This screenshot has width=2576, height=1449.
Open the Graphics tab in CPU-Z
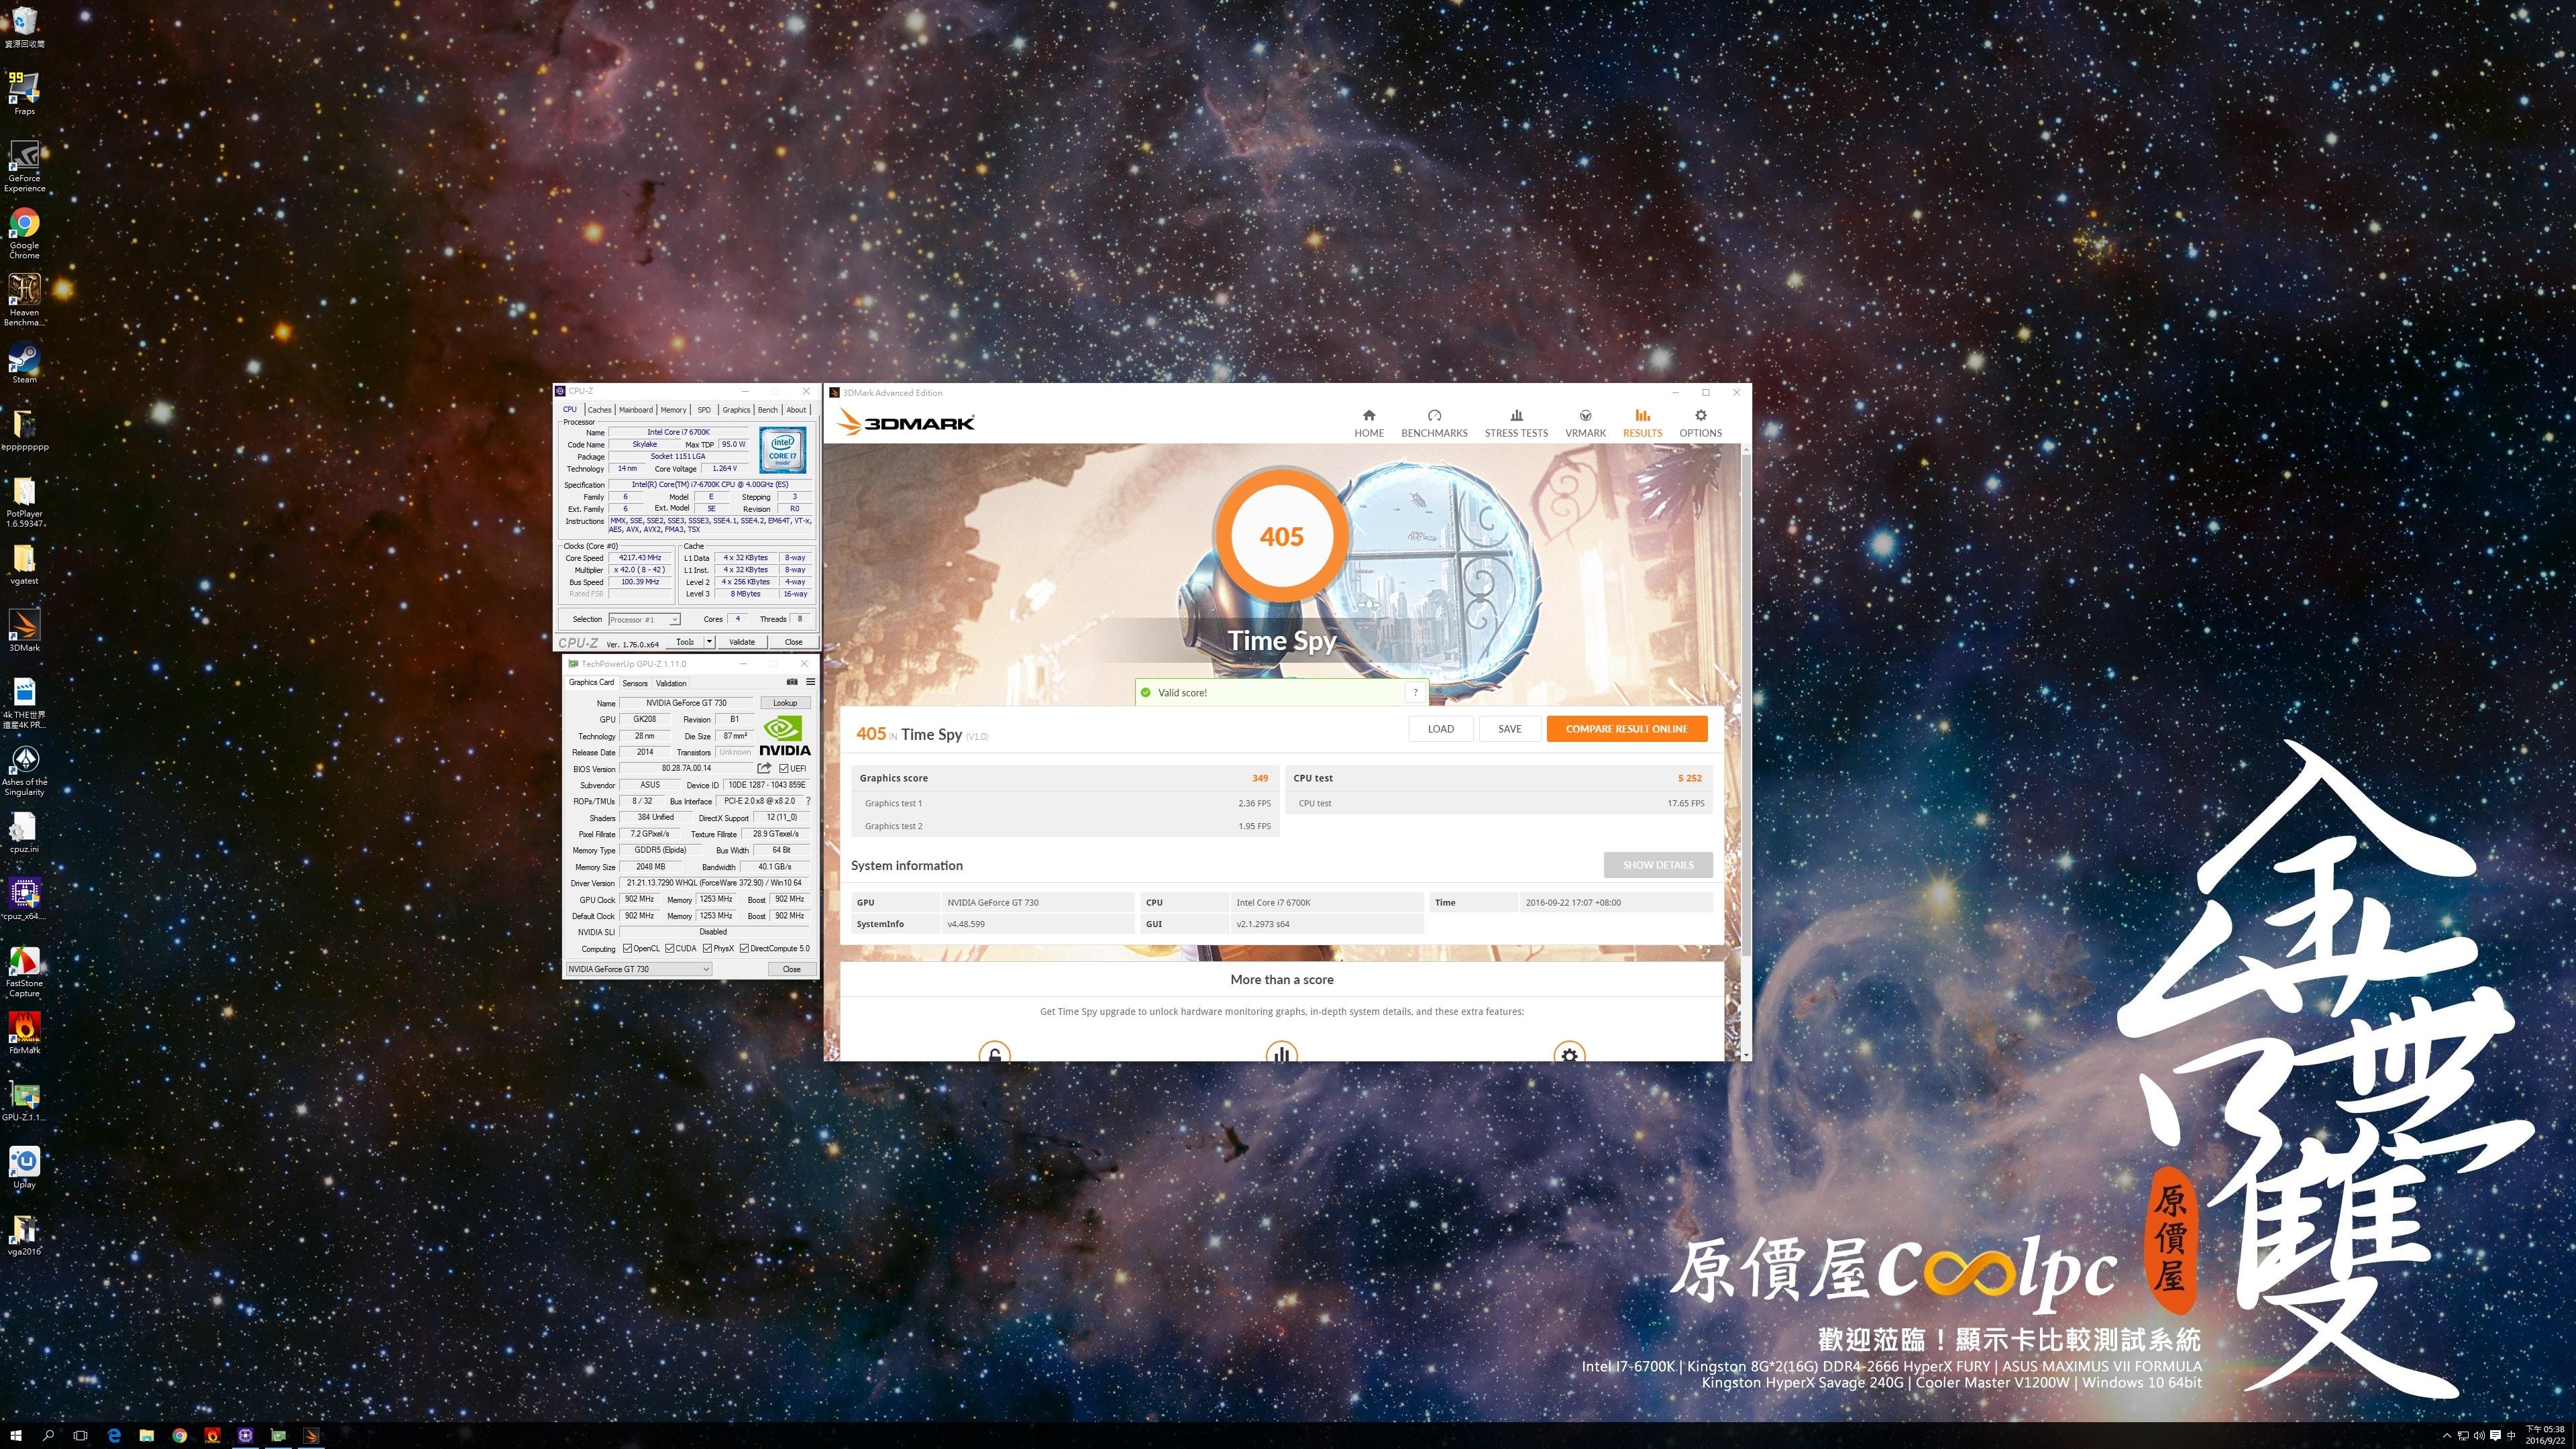click(x=736, y=409)
